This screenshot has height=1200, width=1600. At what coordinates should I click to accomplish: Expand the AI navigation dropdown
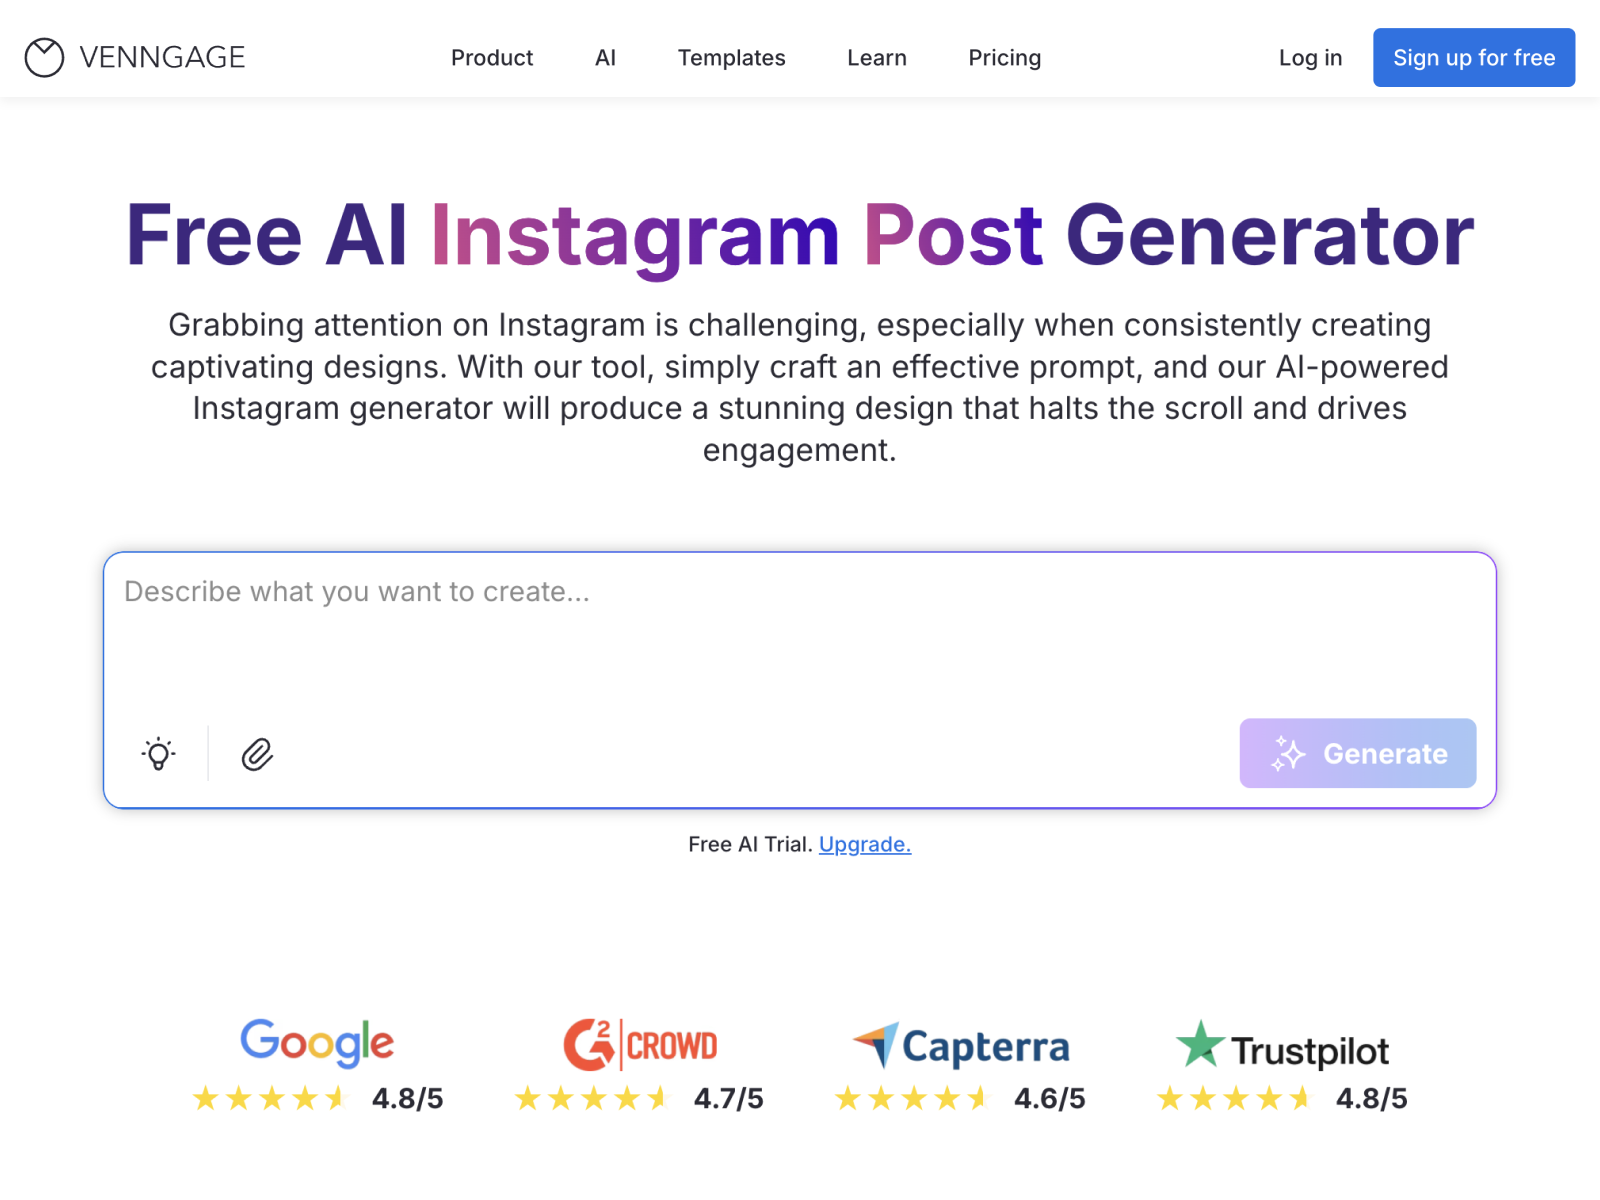click(604, 57)
